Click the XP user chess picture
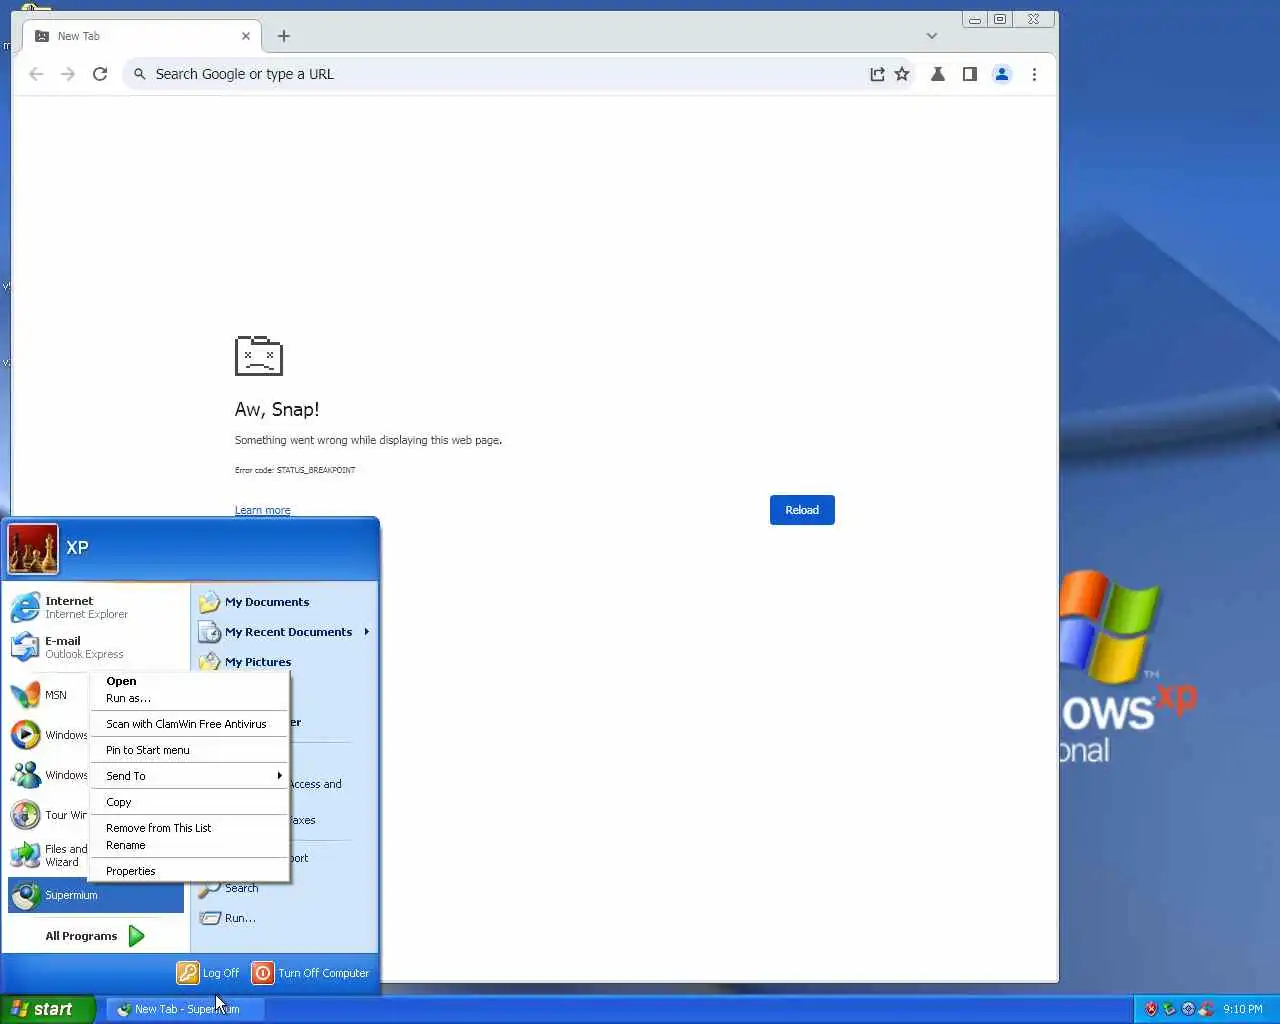Viewport: 1280px width, 1024px height. click(x=33, y=549)
